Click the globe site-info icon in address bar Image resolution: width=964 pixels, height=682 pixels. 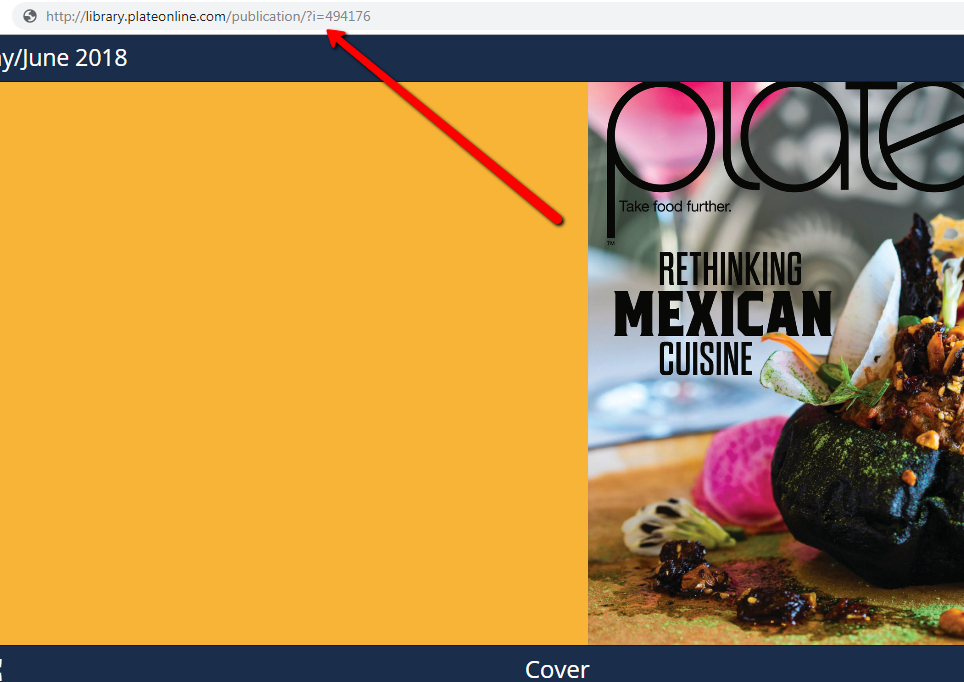tap(30, 17)
